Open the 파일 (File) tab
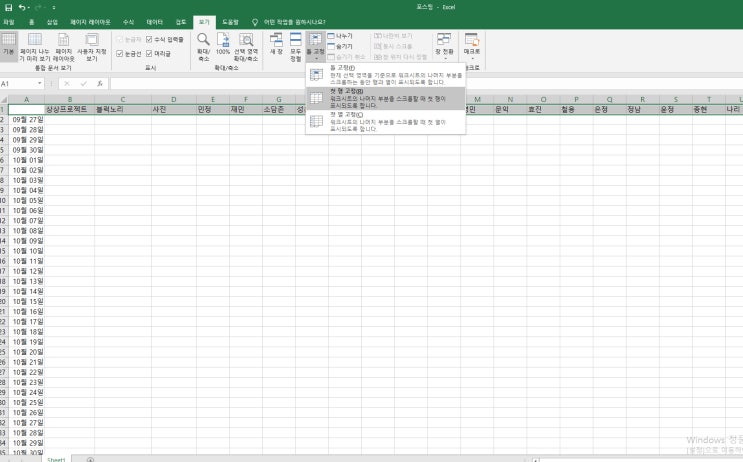The width and height of the screenshot is (743, 462). tap(9, 22)
